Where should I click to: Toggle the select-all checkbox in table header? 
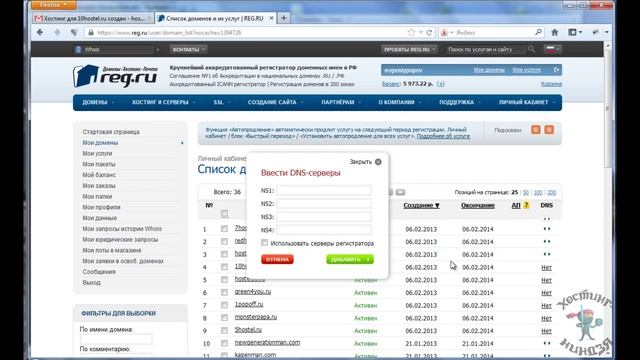(x=224, y=213)
